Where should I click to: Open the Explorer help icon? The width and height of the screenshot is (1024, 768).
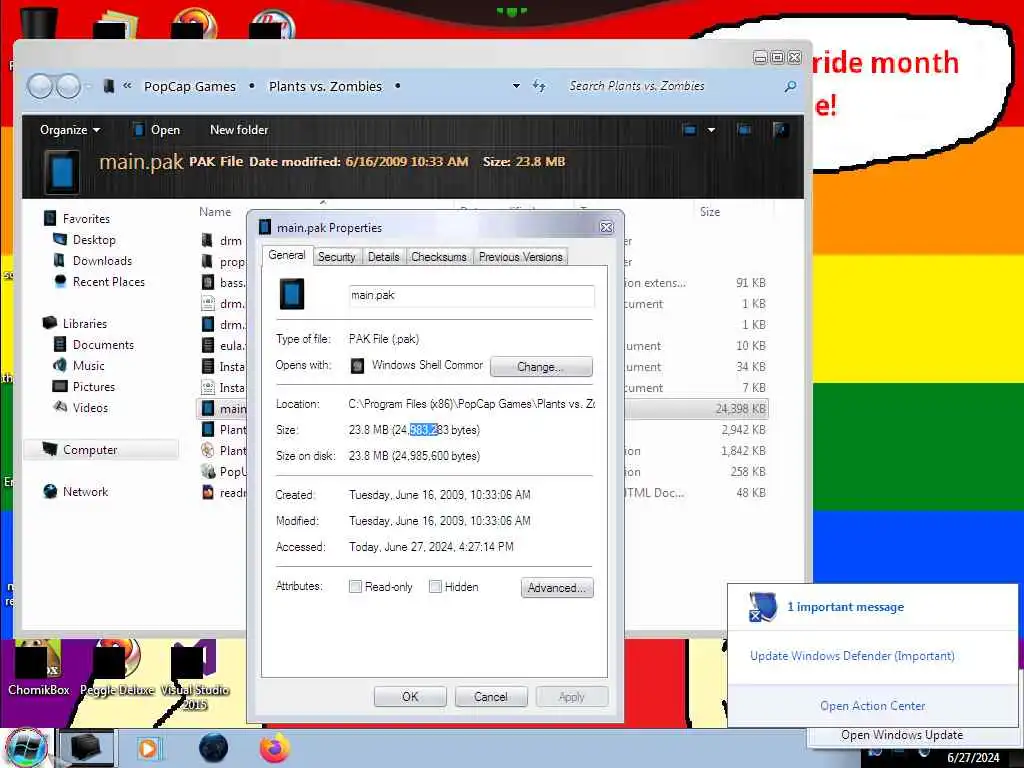tap(780, 129)
